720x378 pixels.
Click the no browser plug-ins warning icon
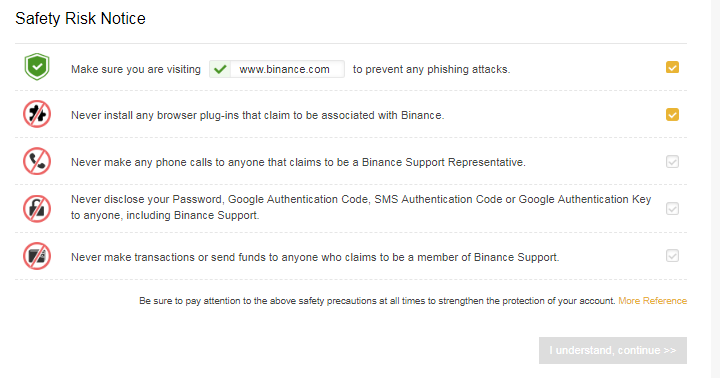(x=37, y=114)
